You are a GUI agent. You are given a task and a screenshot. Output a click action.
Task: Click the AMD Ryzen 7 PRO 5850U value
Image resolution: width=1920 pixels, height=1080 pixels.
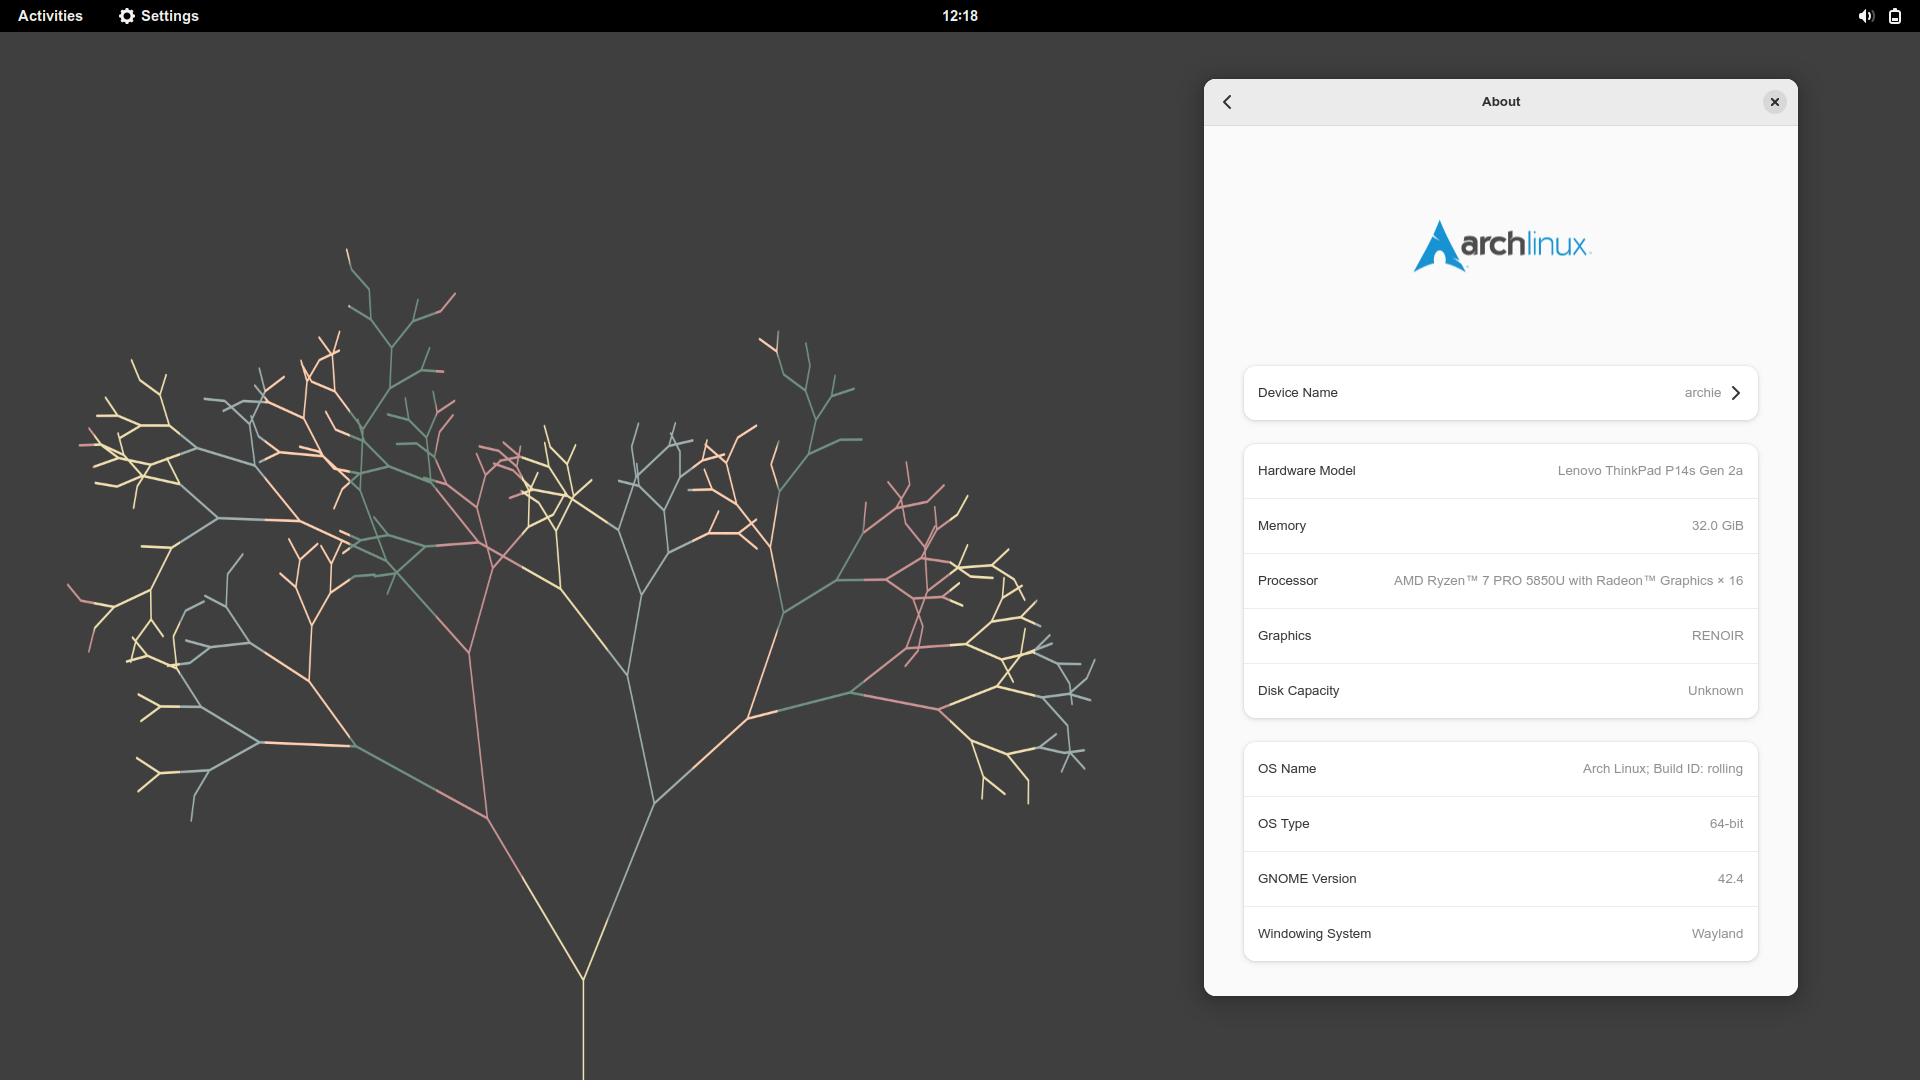pos(1568,581)
